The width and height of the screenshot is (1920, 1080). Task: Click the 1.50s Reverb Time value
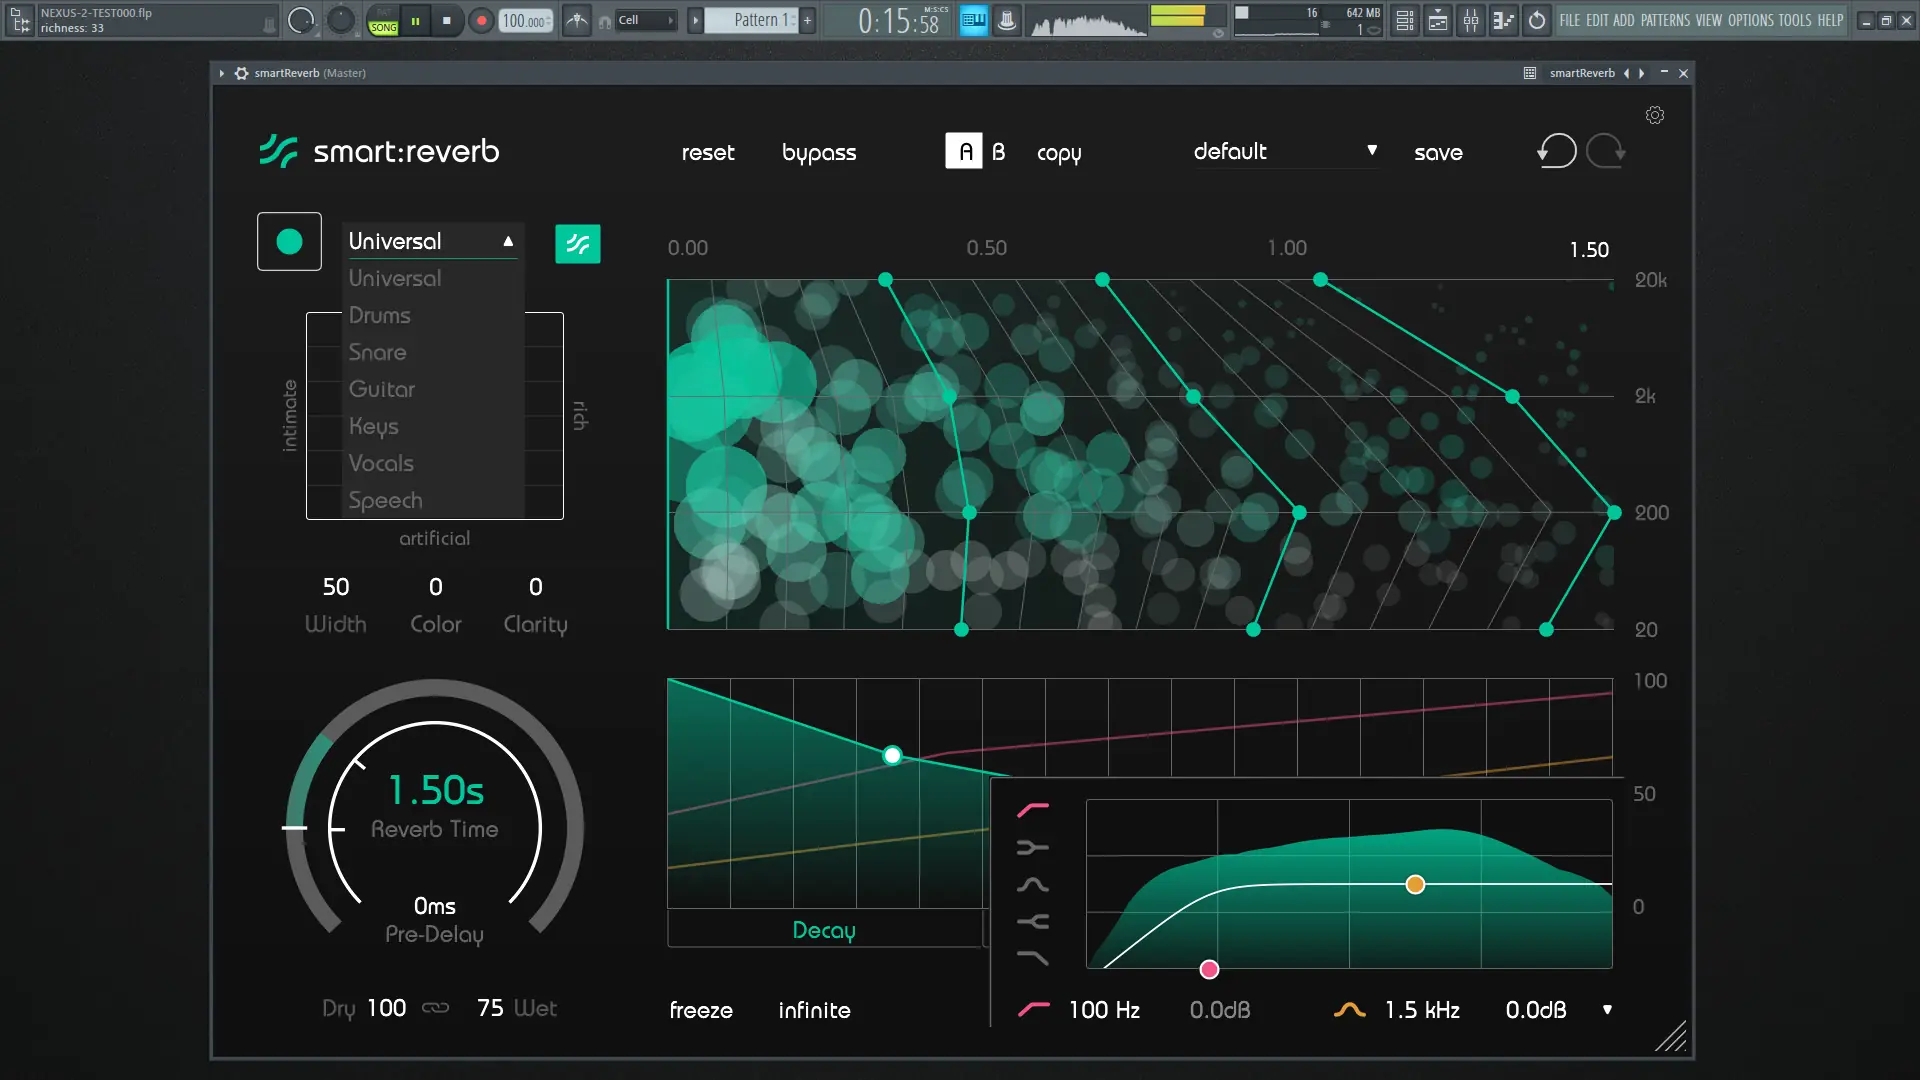point(436,790)
